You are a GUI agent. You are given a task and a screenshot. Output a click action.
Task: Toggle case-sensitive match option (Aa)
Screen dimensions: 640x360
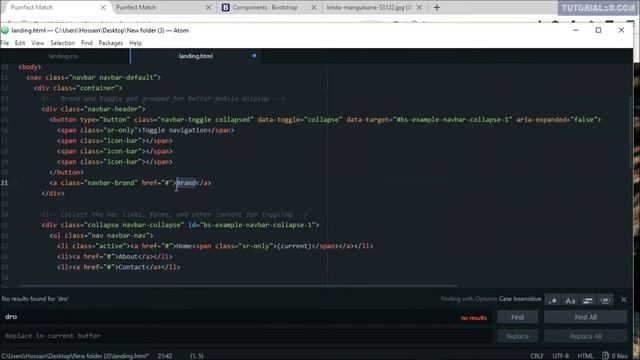click(x=570, y=300)
